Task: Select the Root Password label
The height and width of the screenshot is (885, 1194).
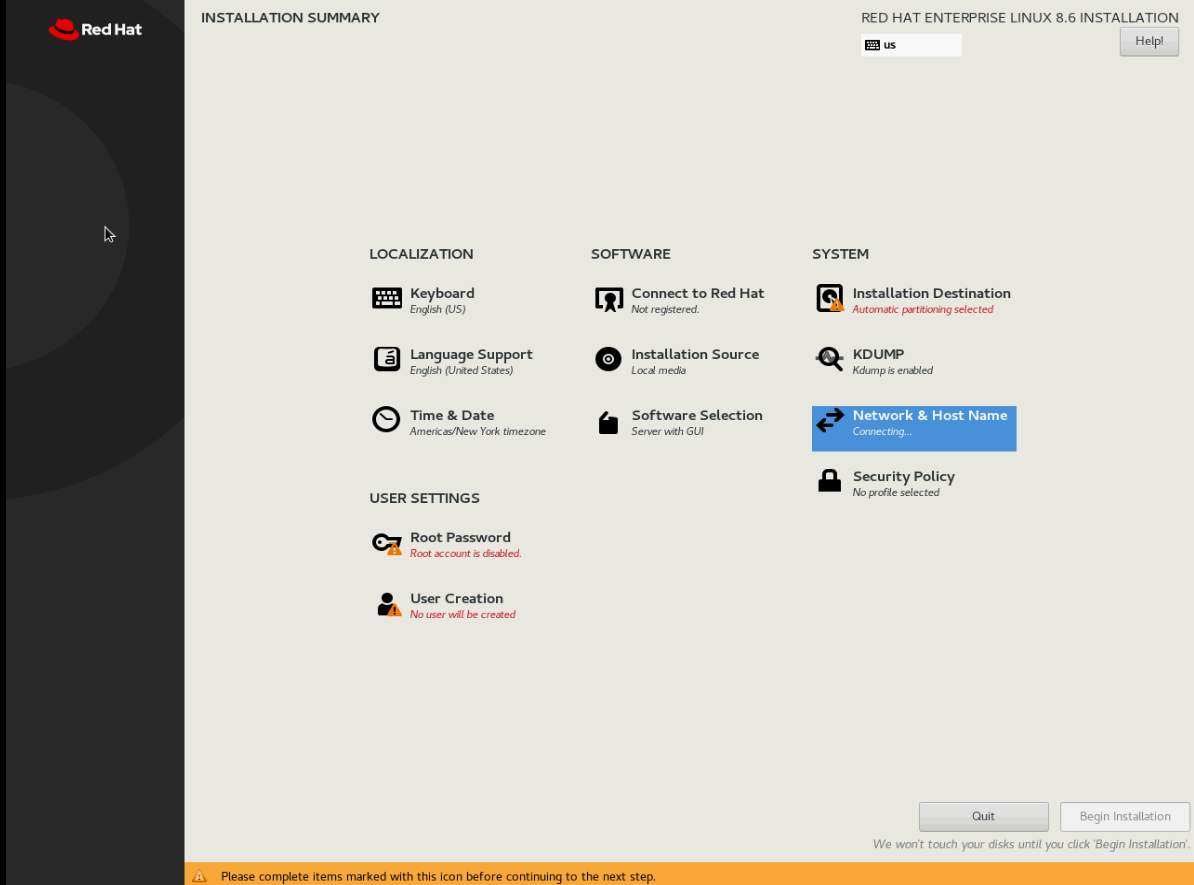Action: click(x=460, y=537)
